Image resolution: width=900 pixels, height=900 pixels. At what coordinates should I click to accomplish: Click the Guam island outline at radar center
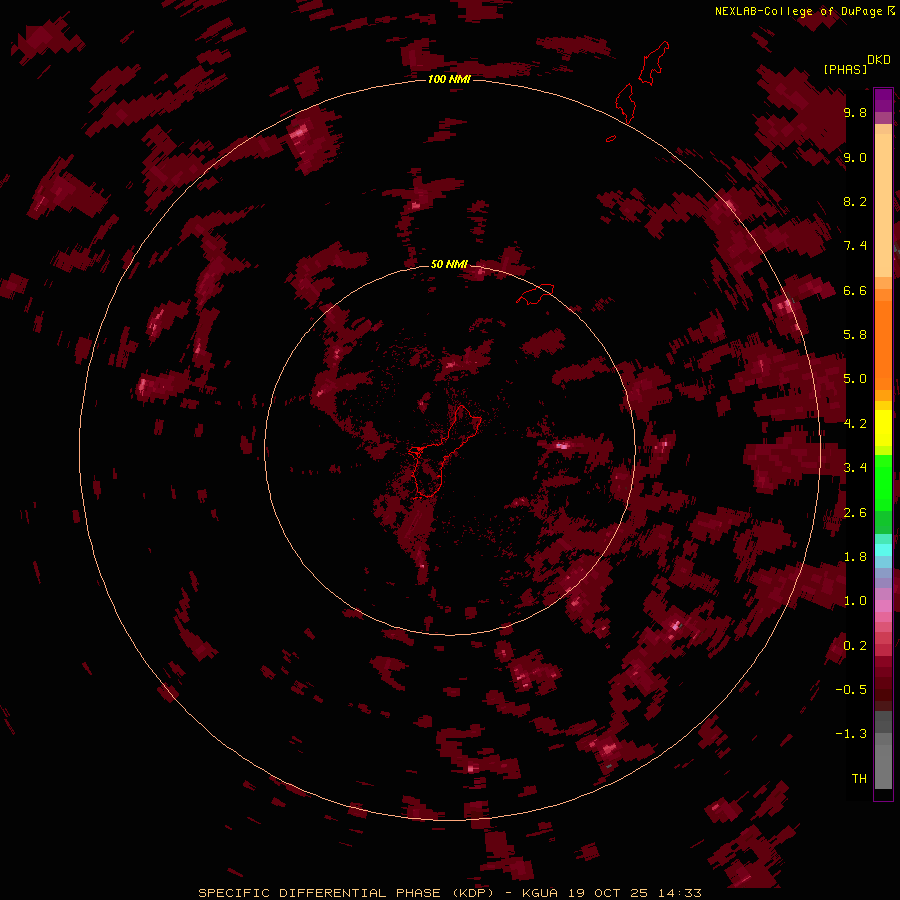(x=445, y=451)
